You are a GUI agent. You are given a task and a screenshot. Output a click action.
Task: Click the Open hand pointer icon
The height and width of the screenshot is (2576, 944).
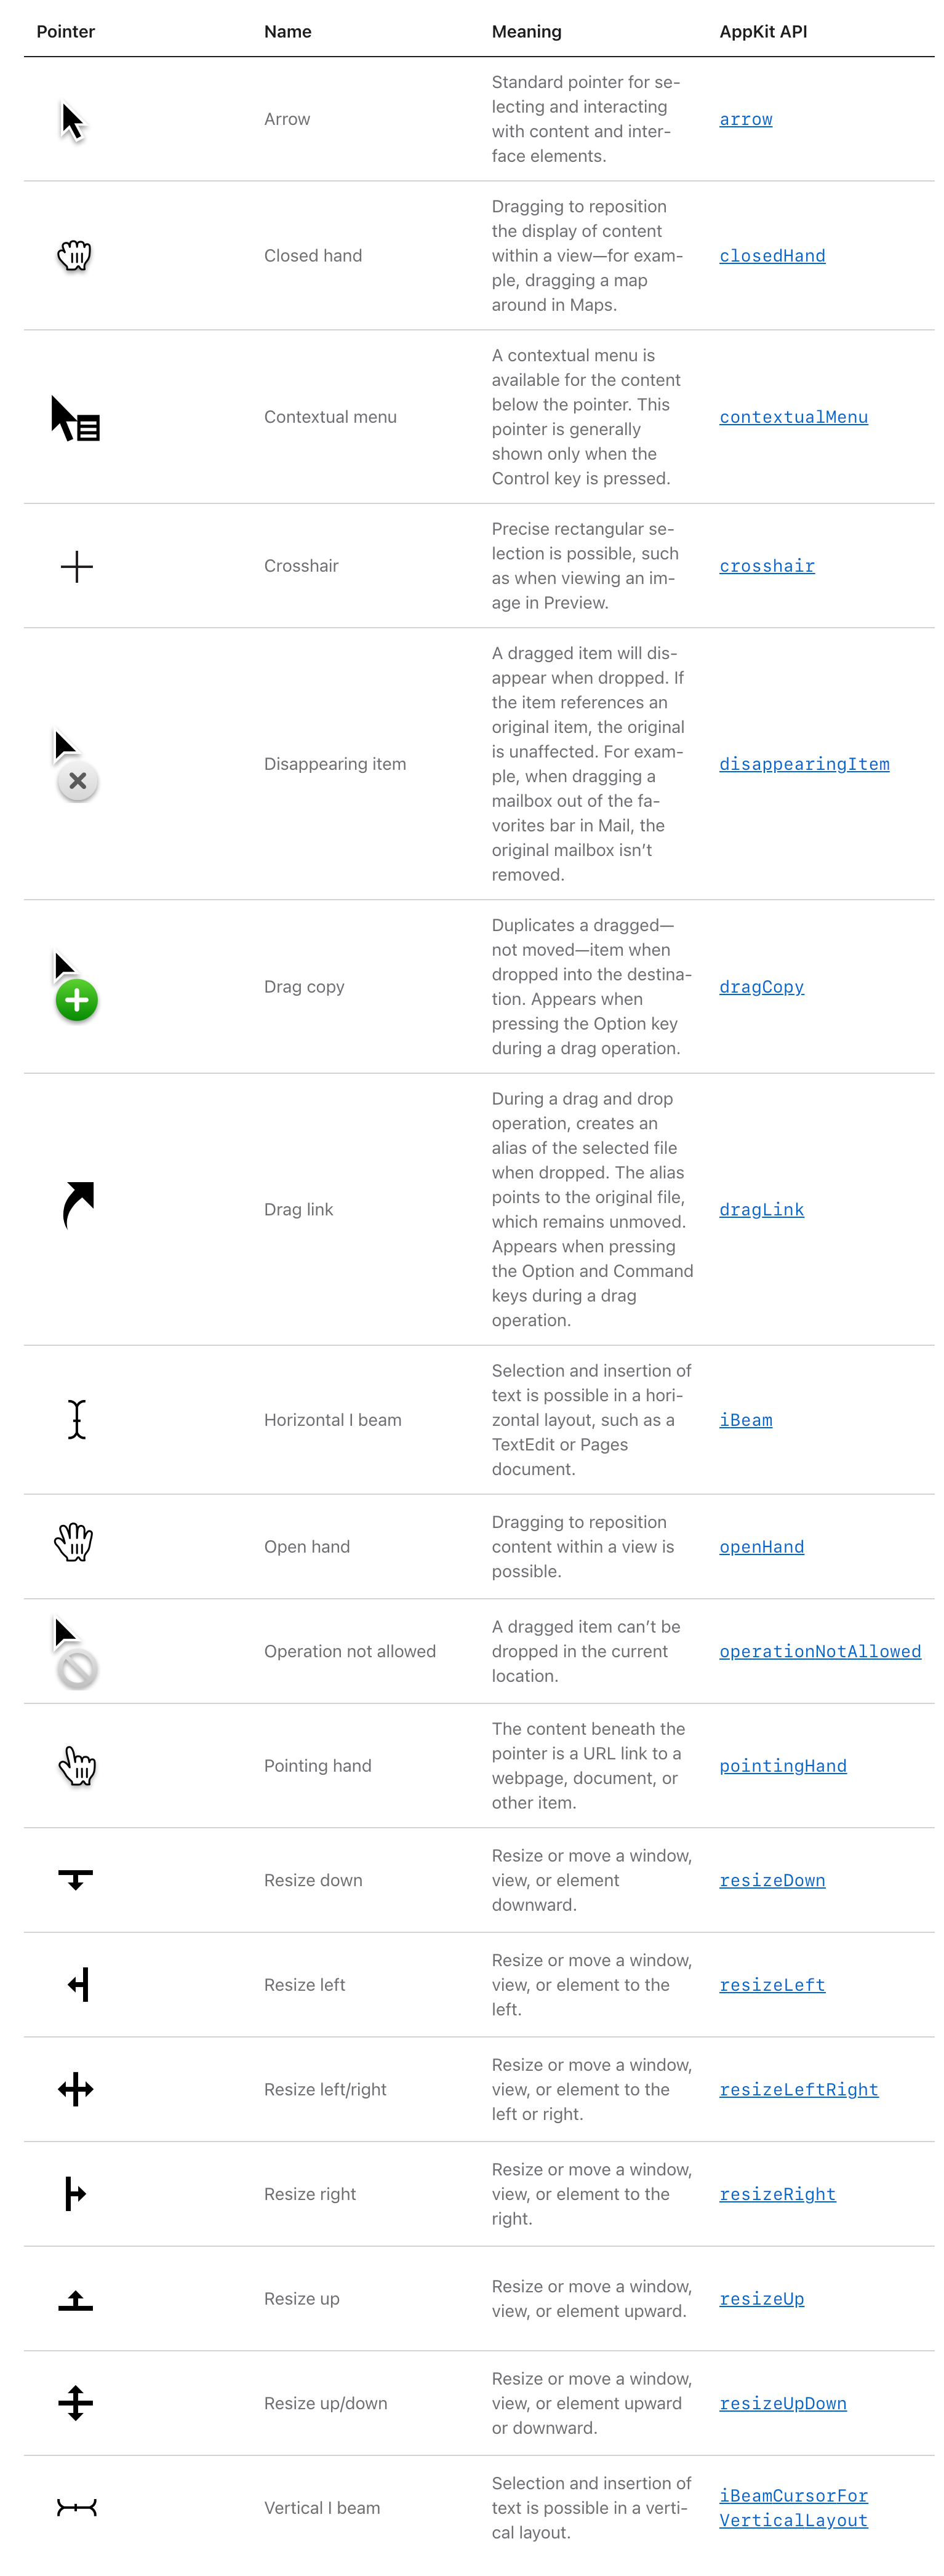point(74,1542)
